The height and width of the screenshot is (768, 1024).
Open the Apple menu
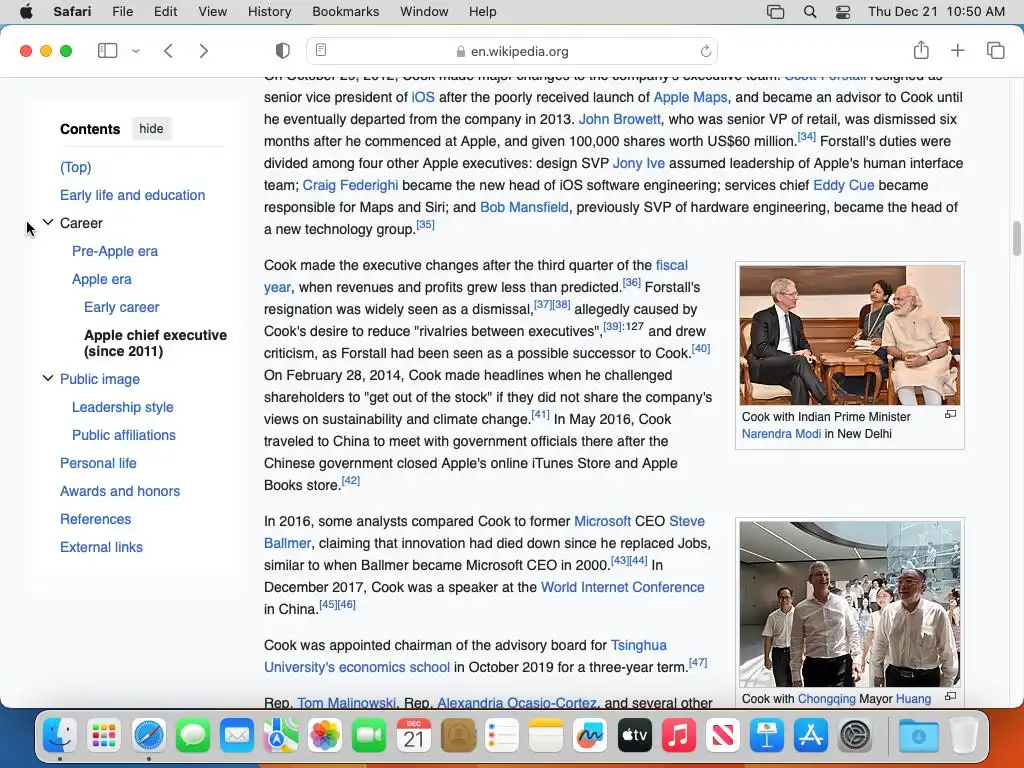pyautogui.click(x=26, y=12)
